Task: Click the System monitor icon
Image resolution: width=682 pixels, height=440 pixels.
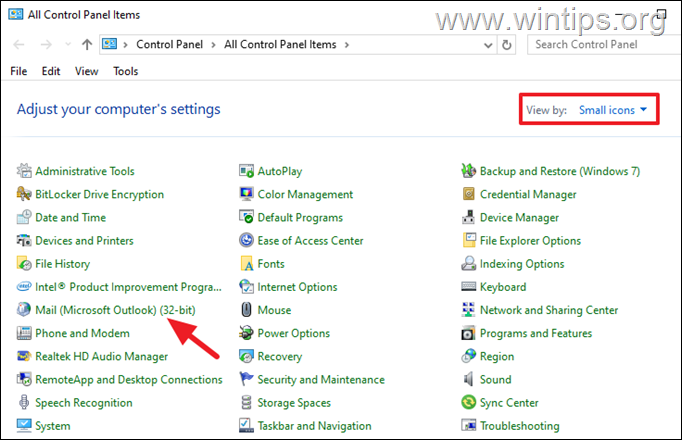Action: (24, 425)
